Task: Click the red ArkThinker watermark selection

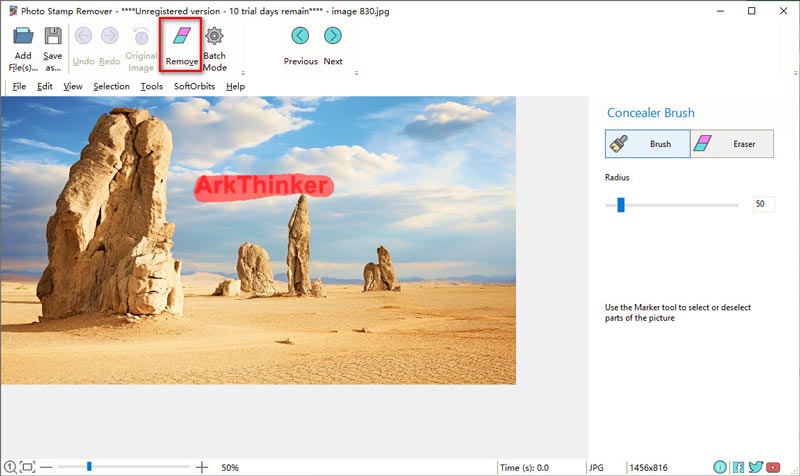Action: click(264, 187)
